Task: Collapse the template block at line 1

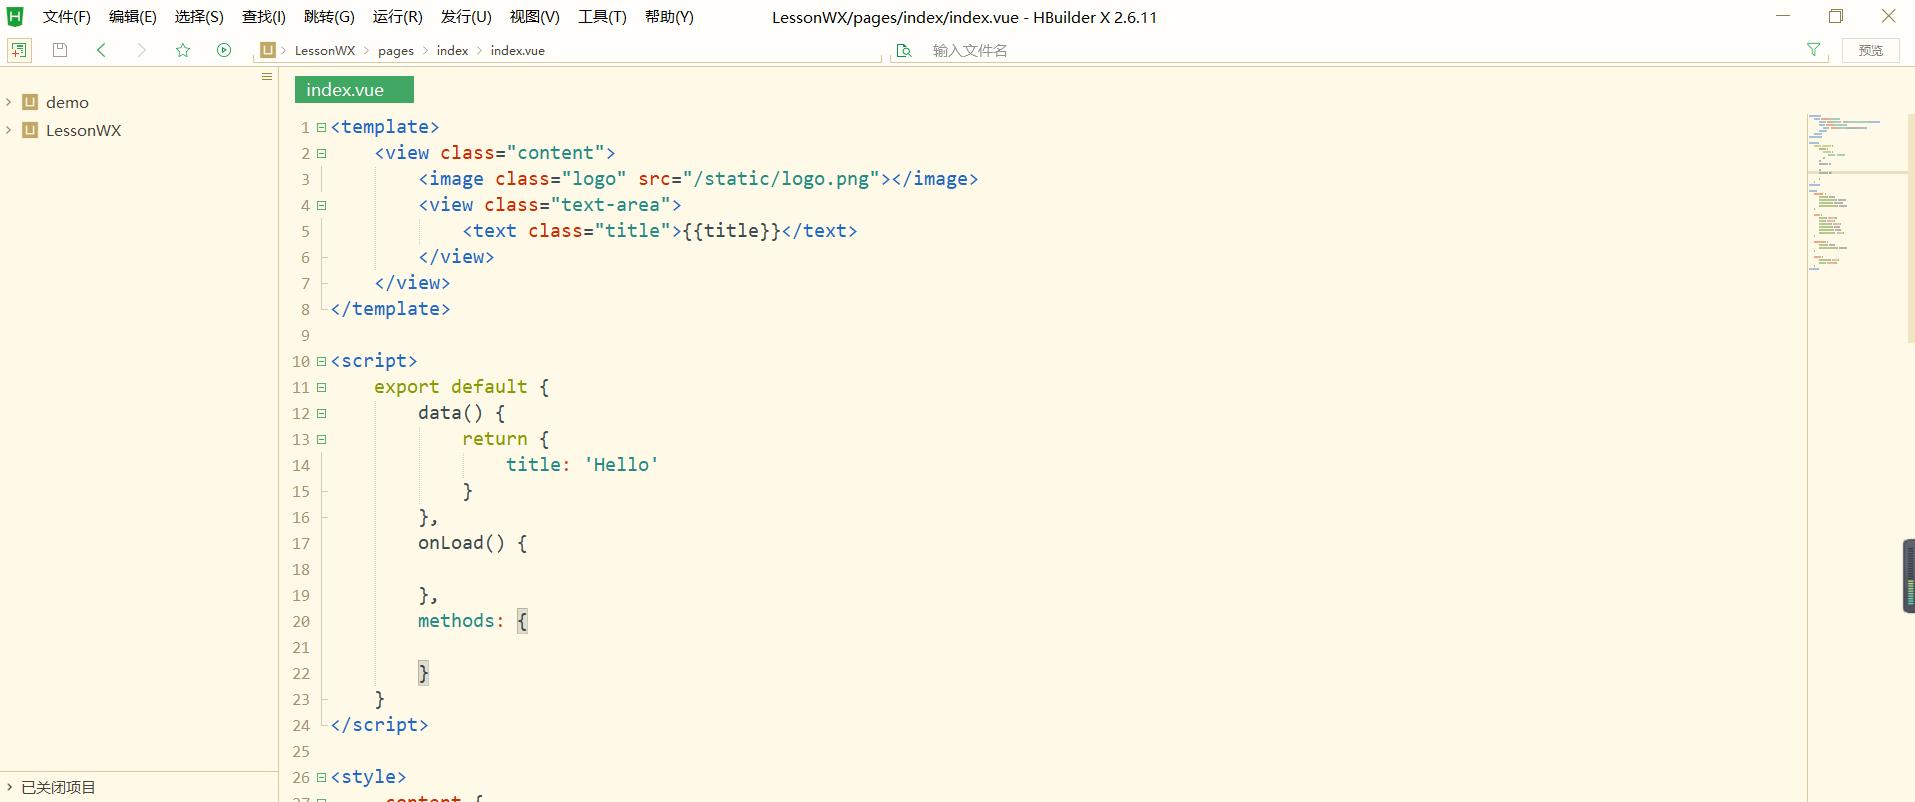Action: [x=321, y=127]
